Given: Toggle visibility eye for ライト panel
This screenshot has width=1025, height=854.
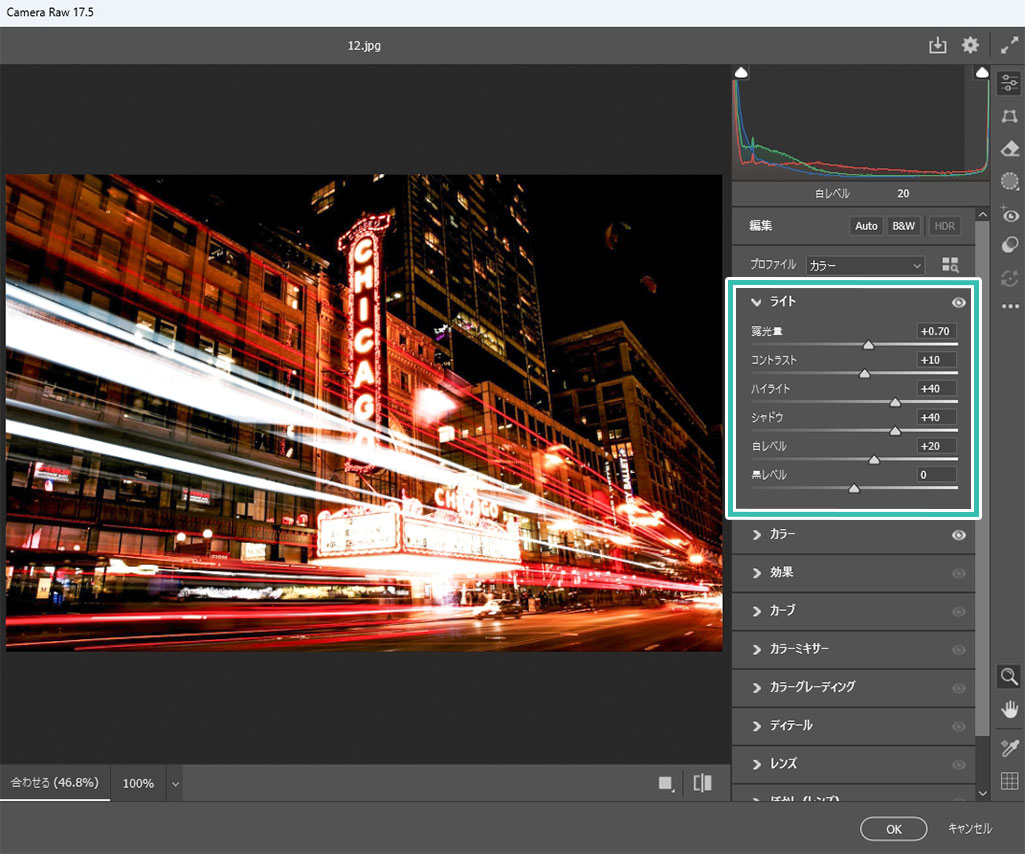Looking at the screenshot, I should coord(958,302).
